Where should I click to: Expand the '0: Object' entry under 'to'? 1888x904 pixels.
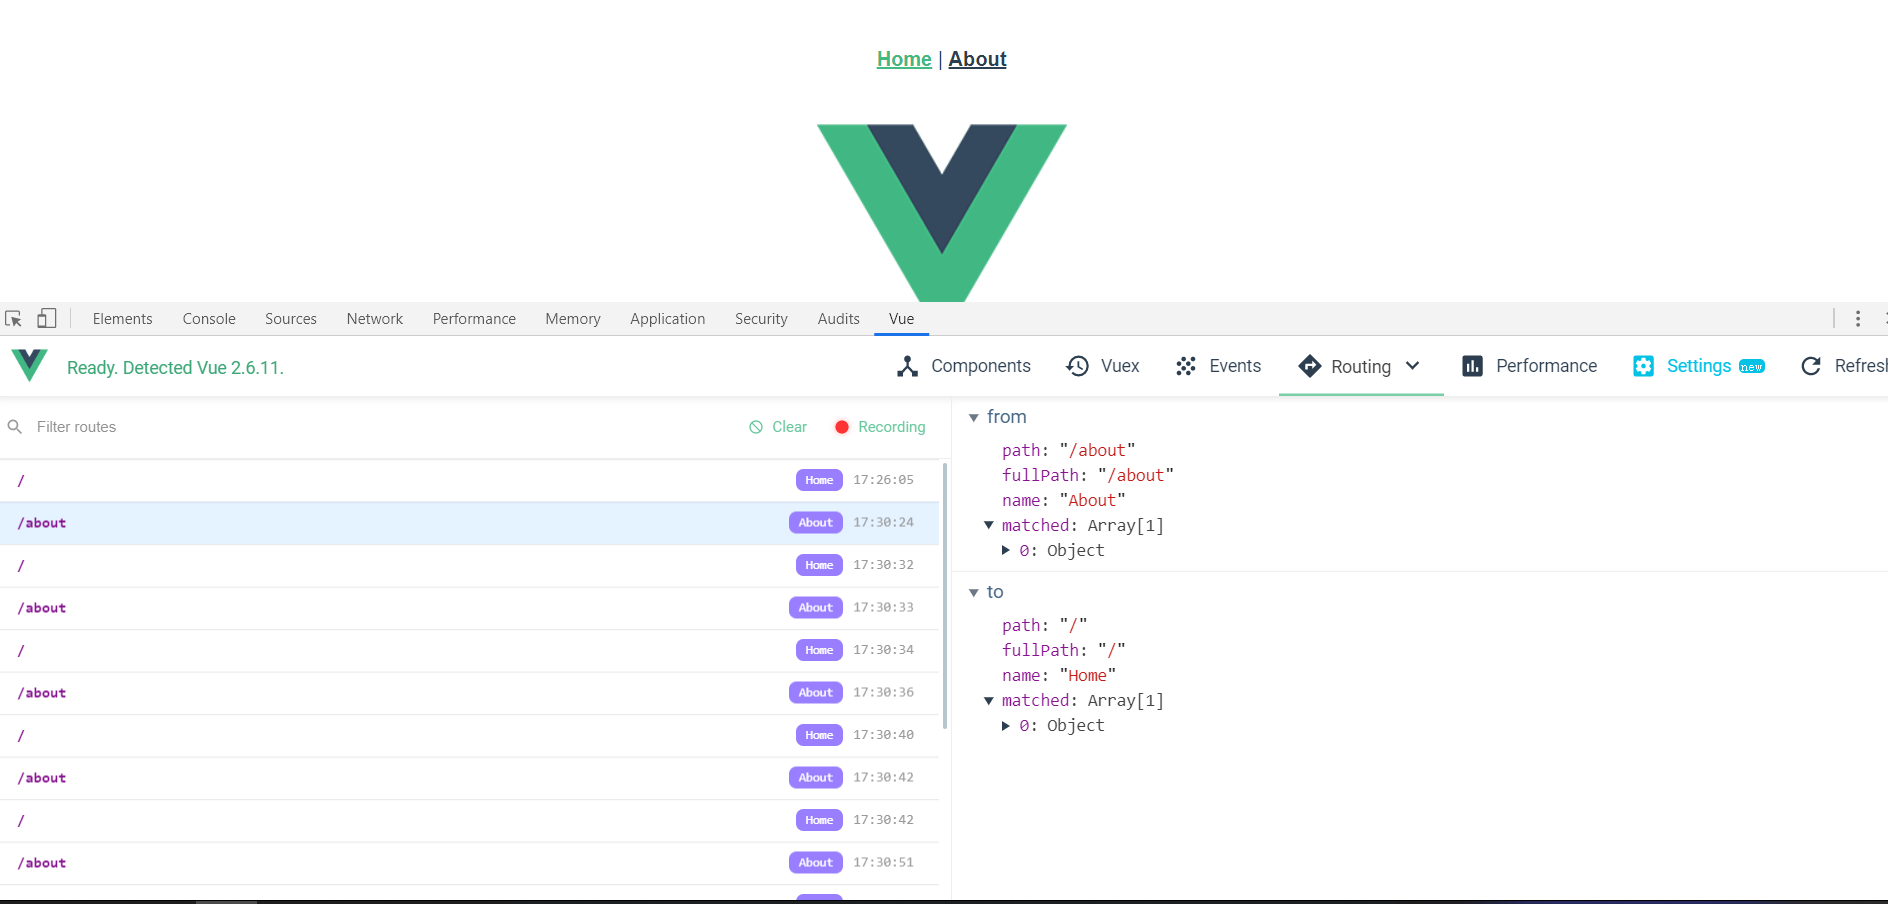point(1006,726)
